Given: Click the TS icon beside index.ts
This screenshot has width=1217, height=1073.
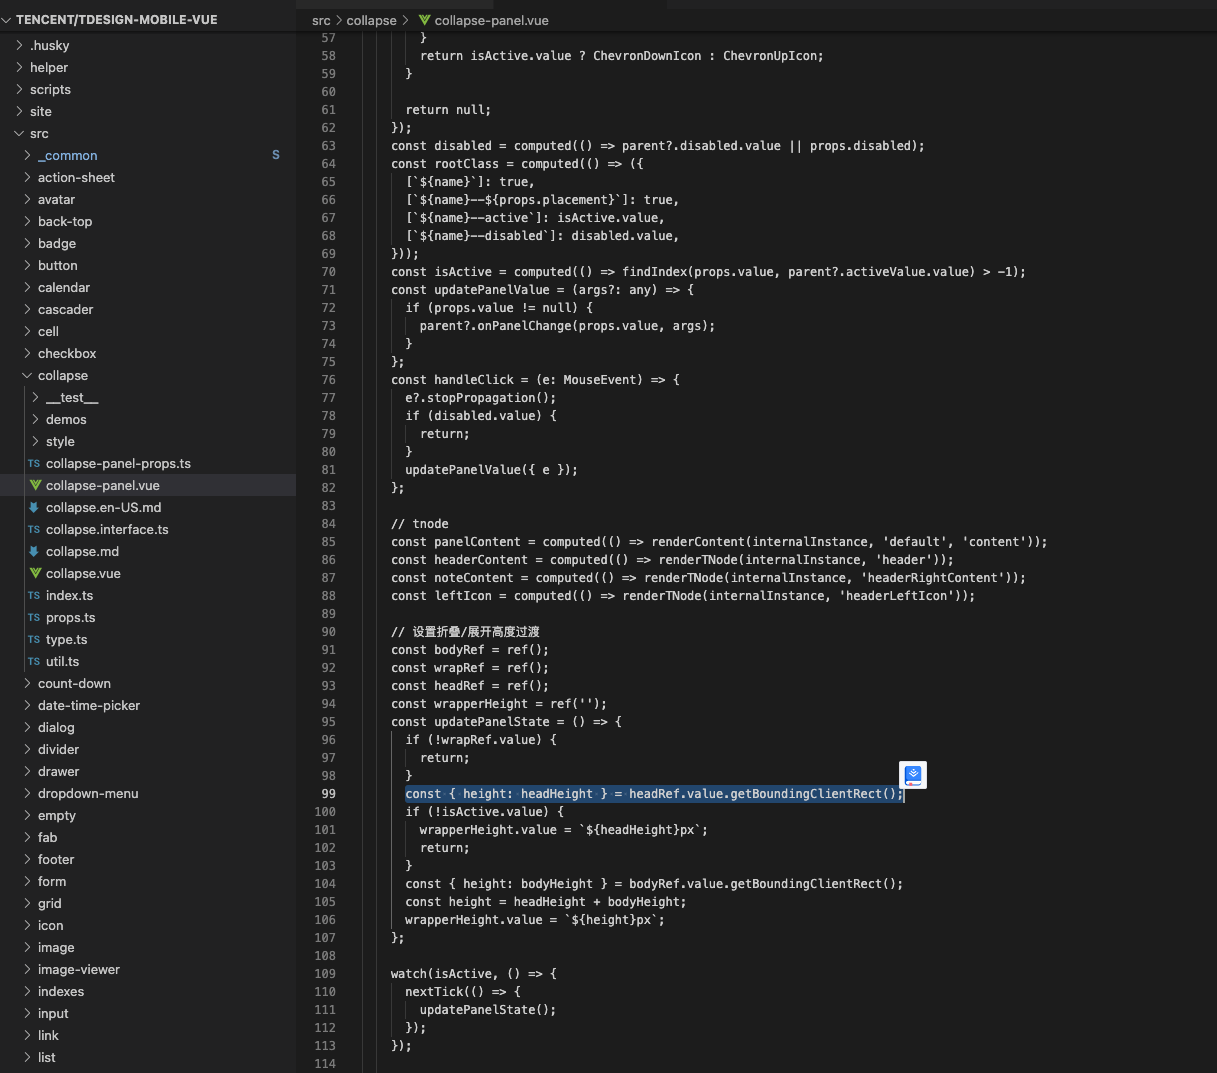Looking at the screenshot, I should point(37,595).
